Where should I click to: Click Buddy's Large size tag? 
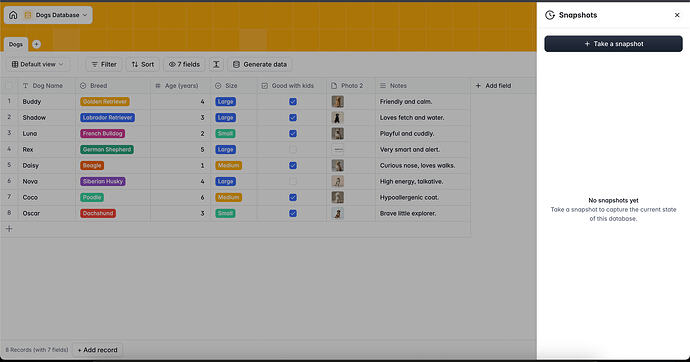225,102
